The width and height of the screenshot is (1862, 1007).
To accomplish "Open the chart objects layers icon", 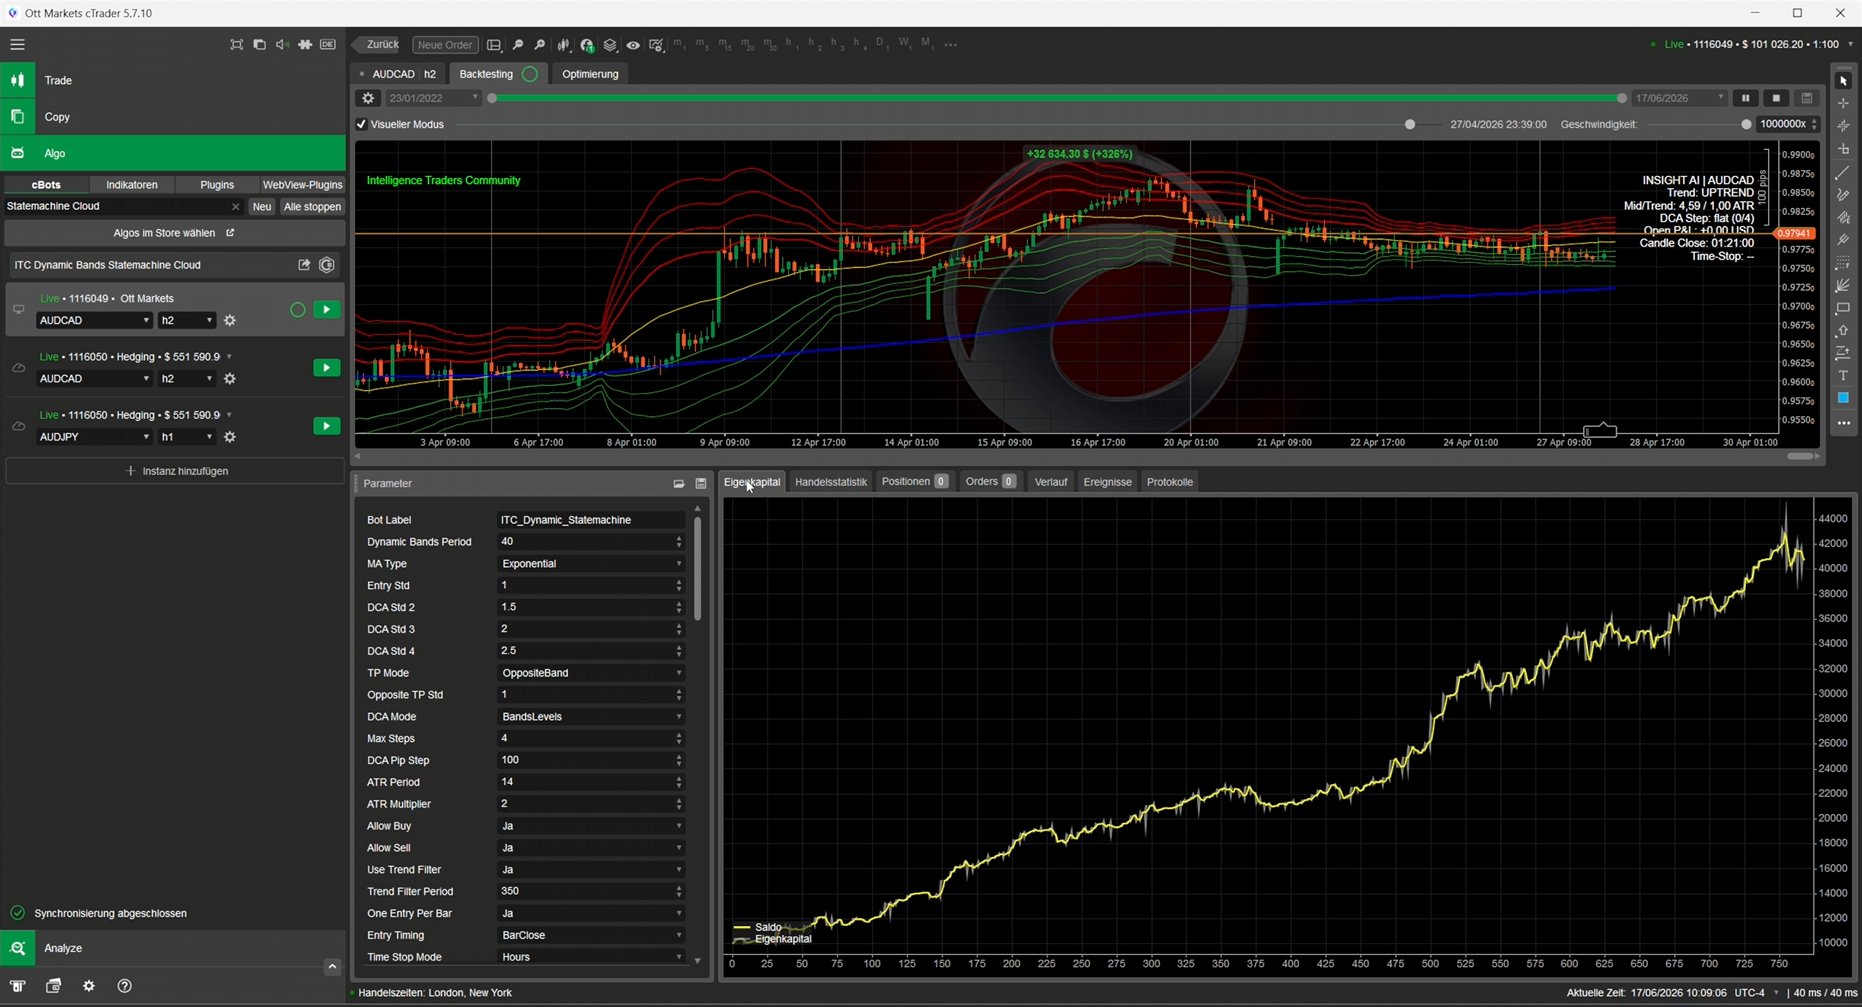I will pos(610,45).
